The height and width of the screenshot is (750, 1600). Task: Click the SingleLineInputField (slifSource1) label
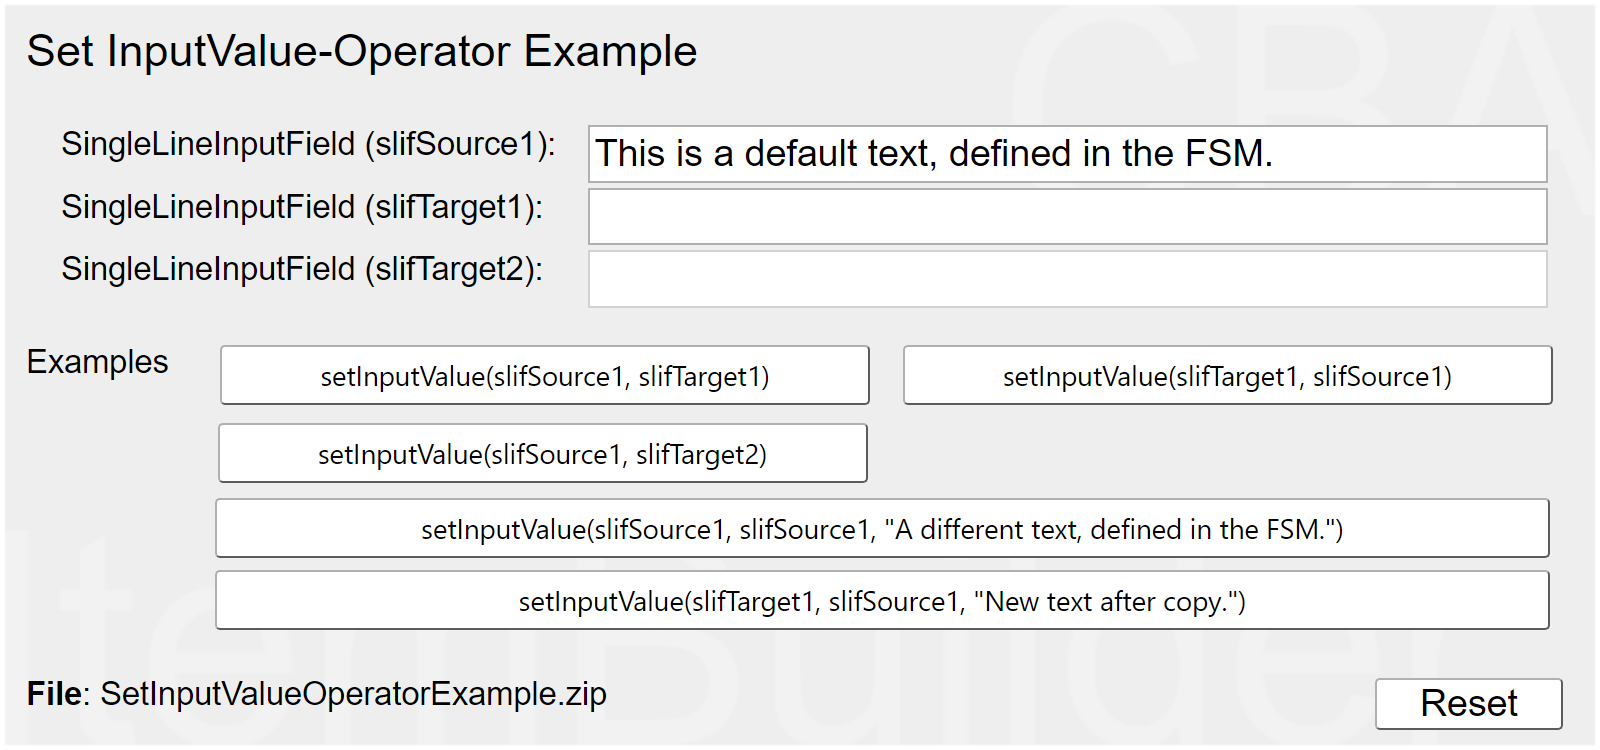[308, 144]
